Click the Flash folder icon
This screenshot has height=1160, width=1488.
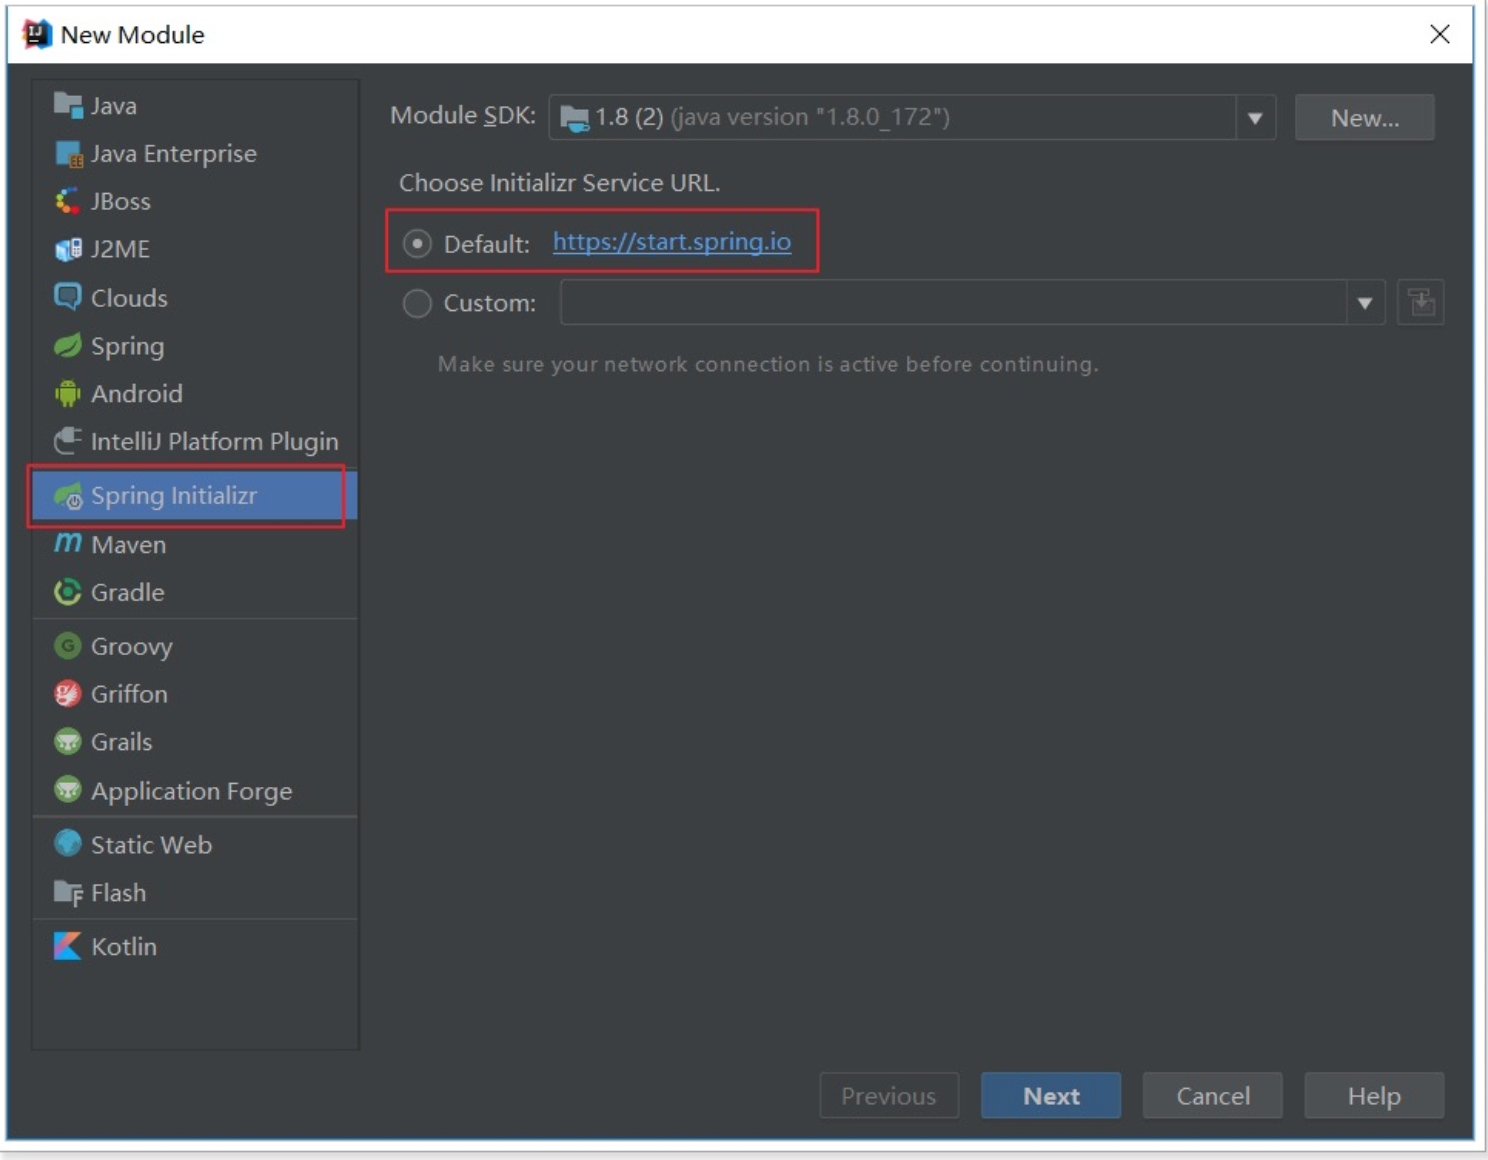pos(68,892)
